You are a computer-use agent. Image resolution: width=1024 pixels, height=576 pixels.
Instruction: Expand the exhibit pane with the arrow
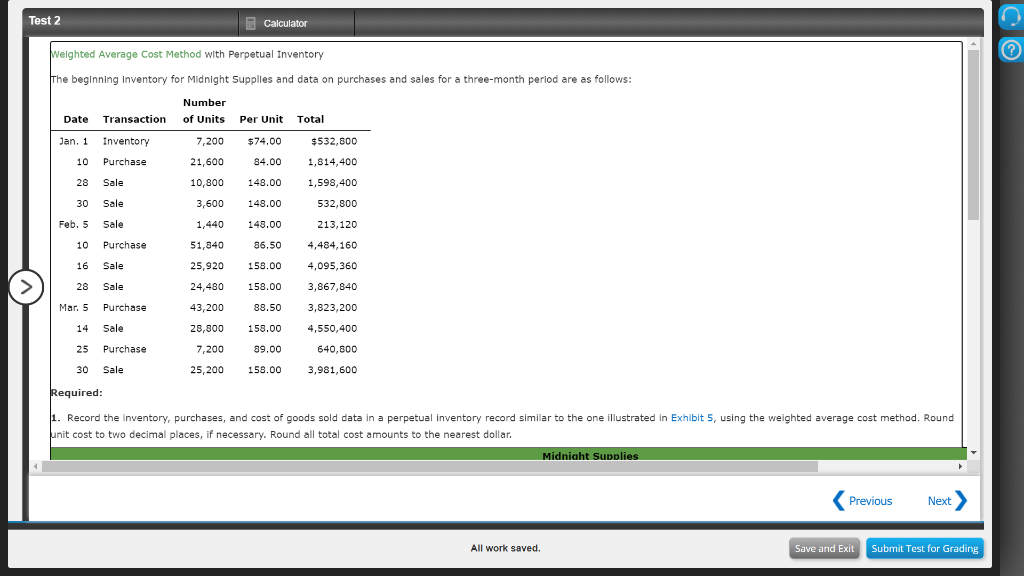pyautogui.click(x=25, y=287)
